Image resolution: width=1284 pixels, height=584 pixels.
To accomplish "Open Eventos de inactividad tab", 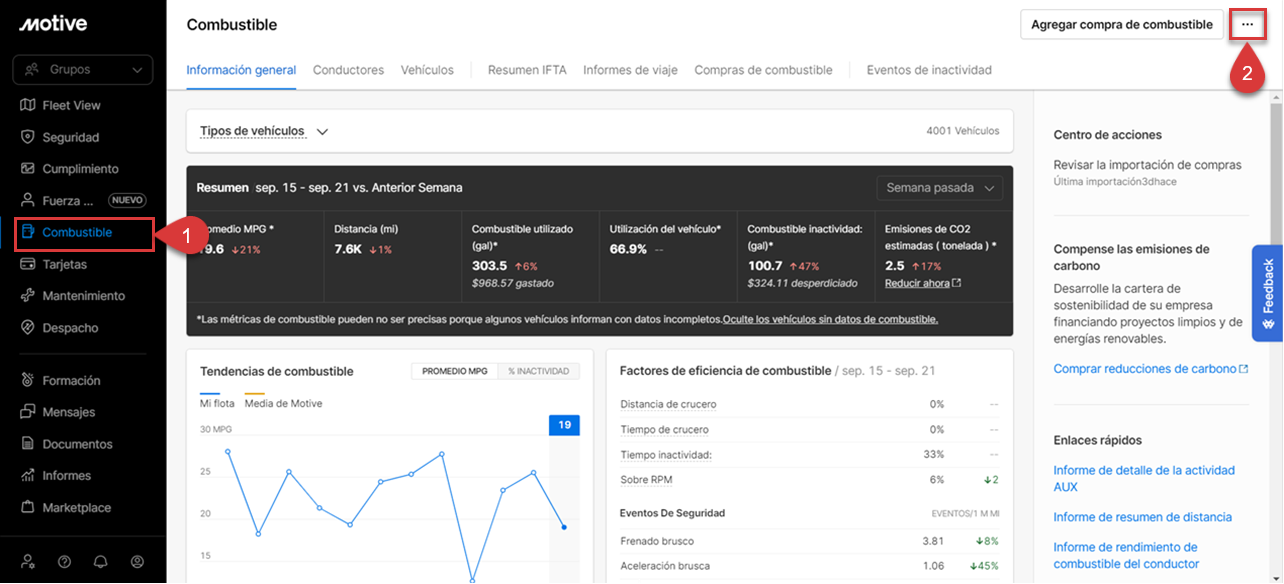I will click(x=929, y=70).
